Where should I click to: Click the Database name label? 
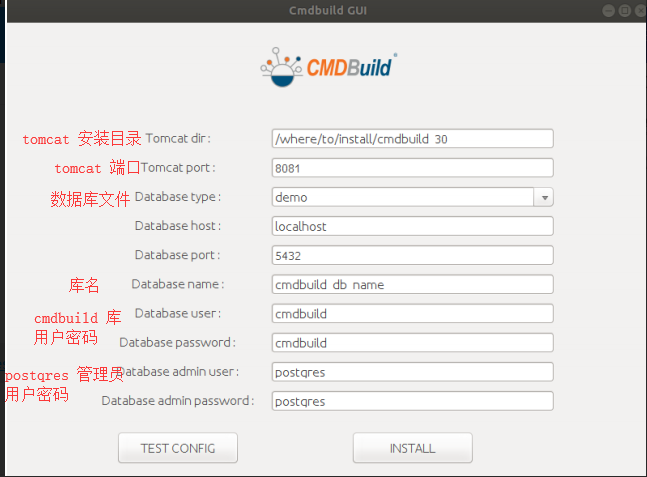(x=178, y=284)
